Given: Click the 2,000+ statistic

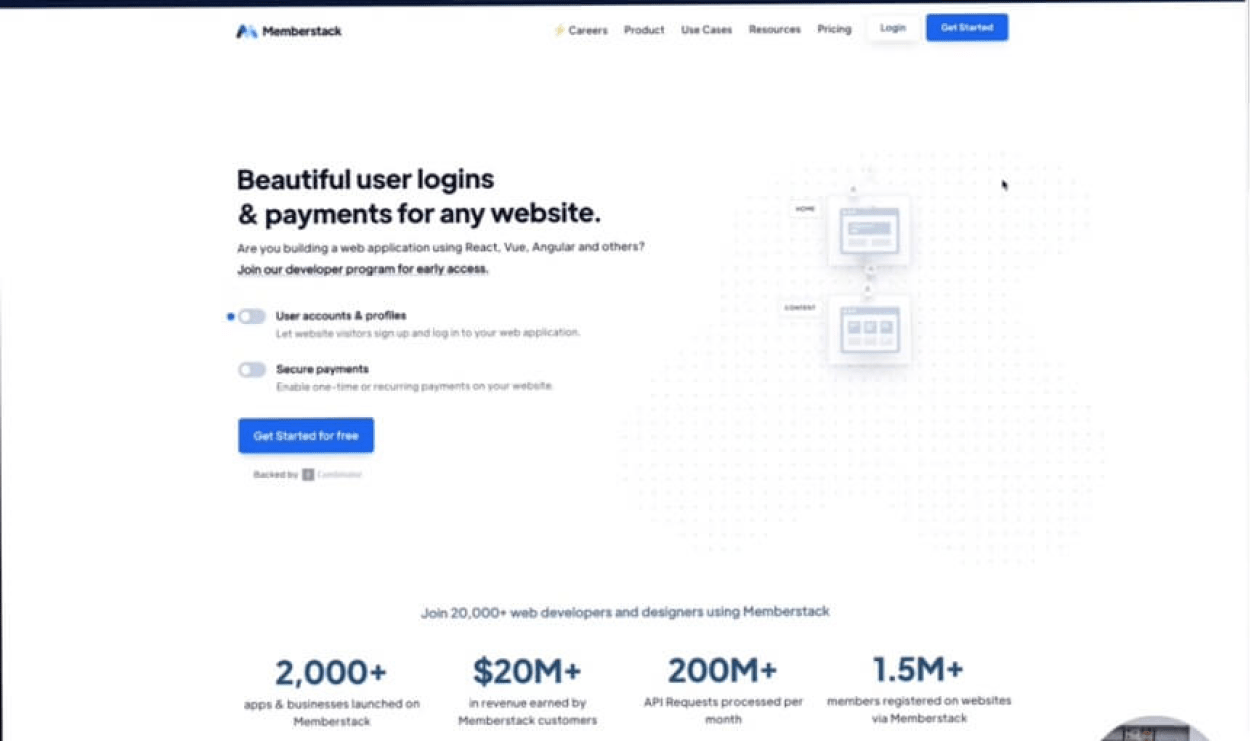Looking at the screenshot, I should tap(331, 672).
